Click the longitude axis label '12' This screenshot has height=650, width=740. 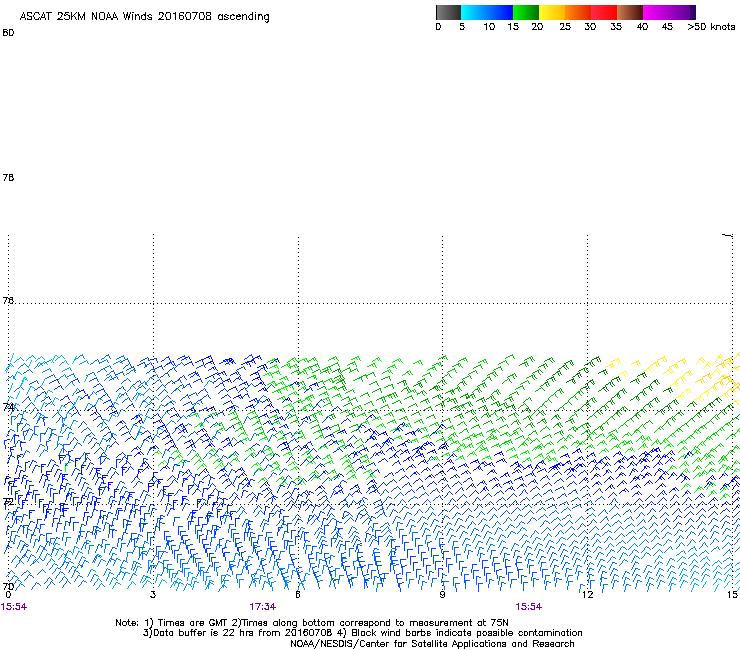(x=587, y=595)
